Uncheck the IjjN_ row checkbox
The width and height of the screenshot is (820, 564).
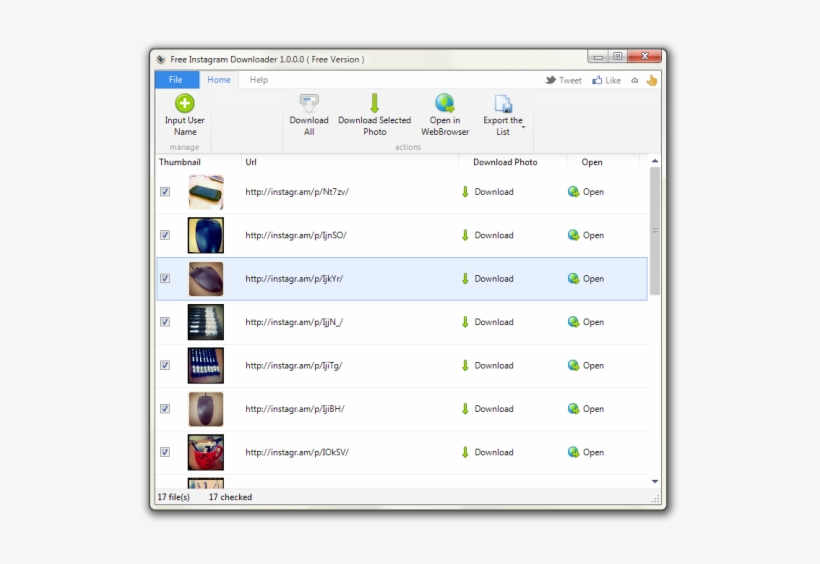(x=165, y=322)
